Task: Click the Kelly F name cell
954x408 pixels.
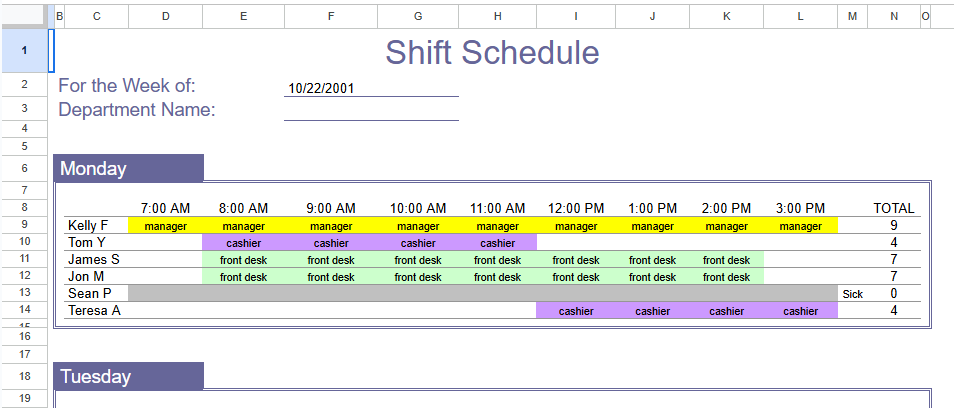Action: click(x=96, y=226)
